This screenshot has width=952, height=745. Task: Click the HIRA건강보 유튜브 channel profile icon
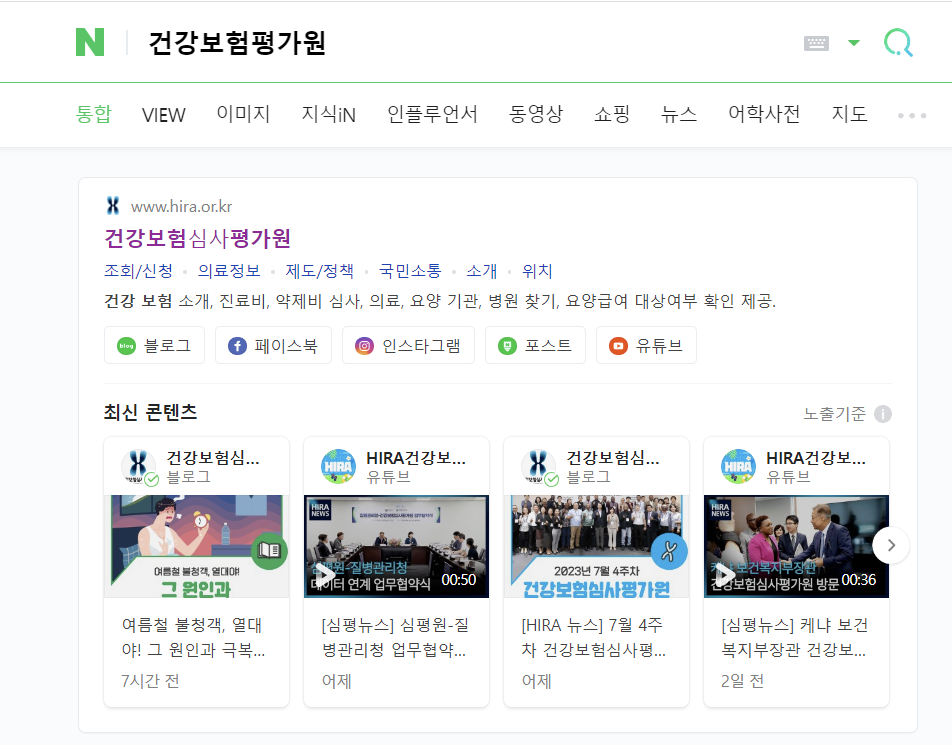(x=339, y=465)
